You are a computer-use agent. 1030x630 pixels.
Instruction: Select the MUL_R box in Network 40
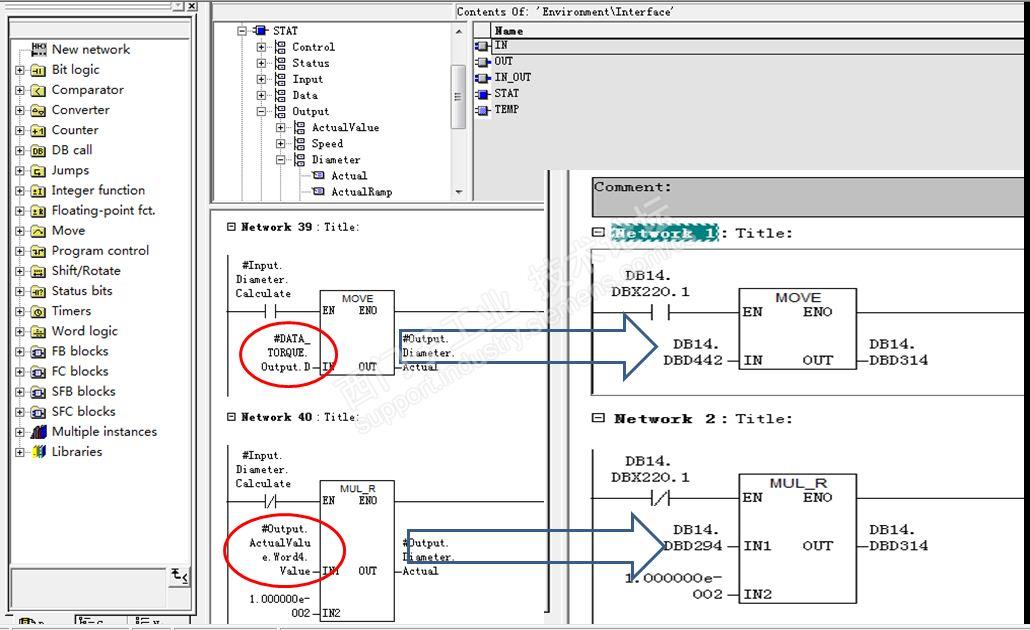(x=357, y=551)
